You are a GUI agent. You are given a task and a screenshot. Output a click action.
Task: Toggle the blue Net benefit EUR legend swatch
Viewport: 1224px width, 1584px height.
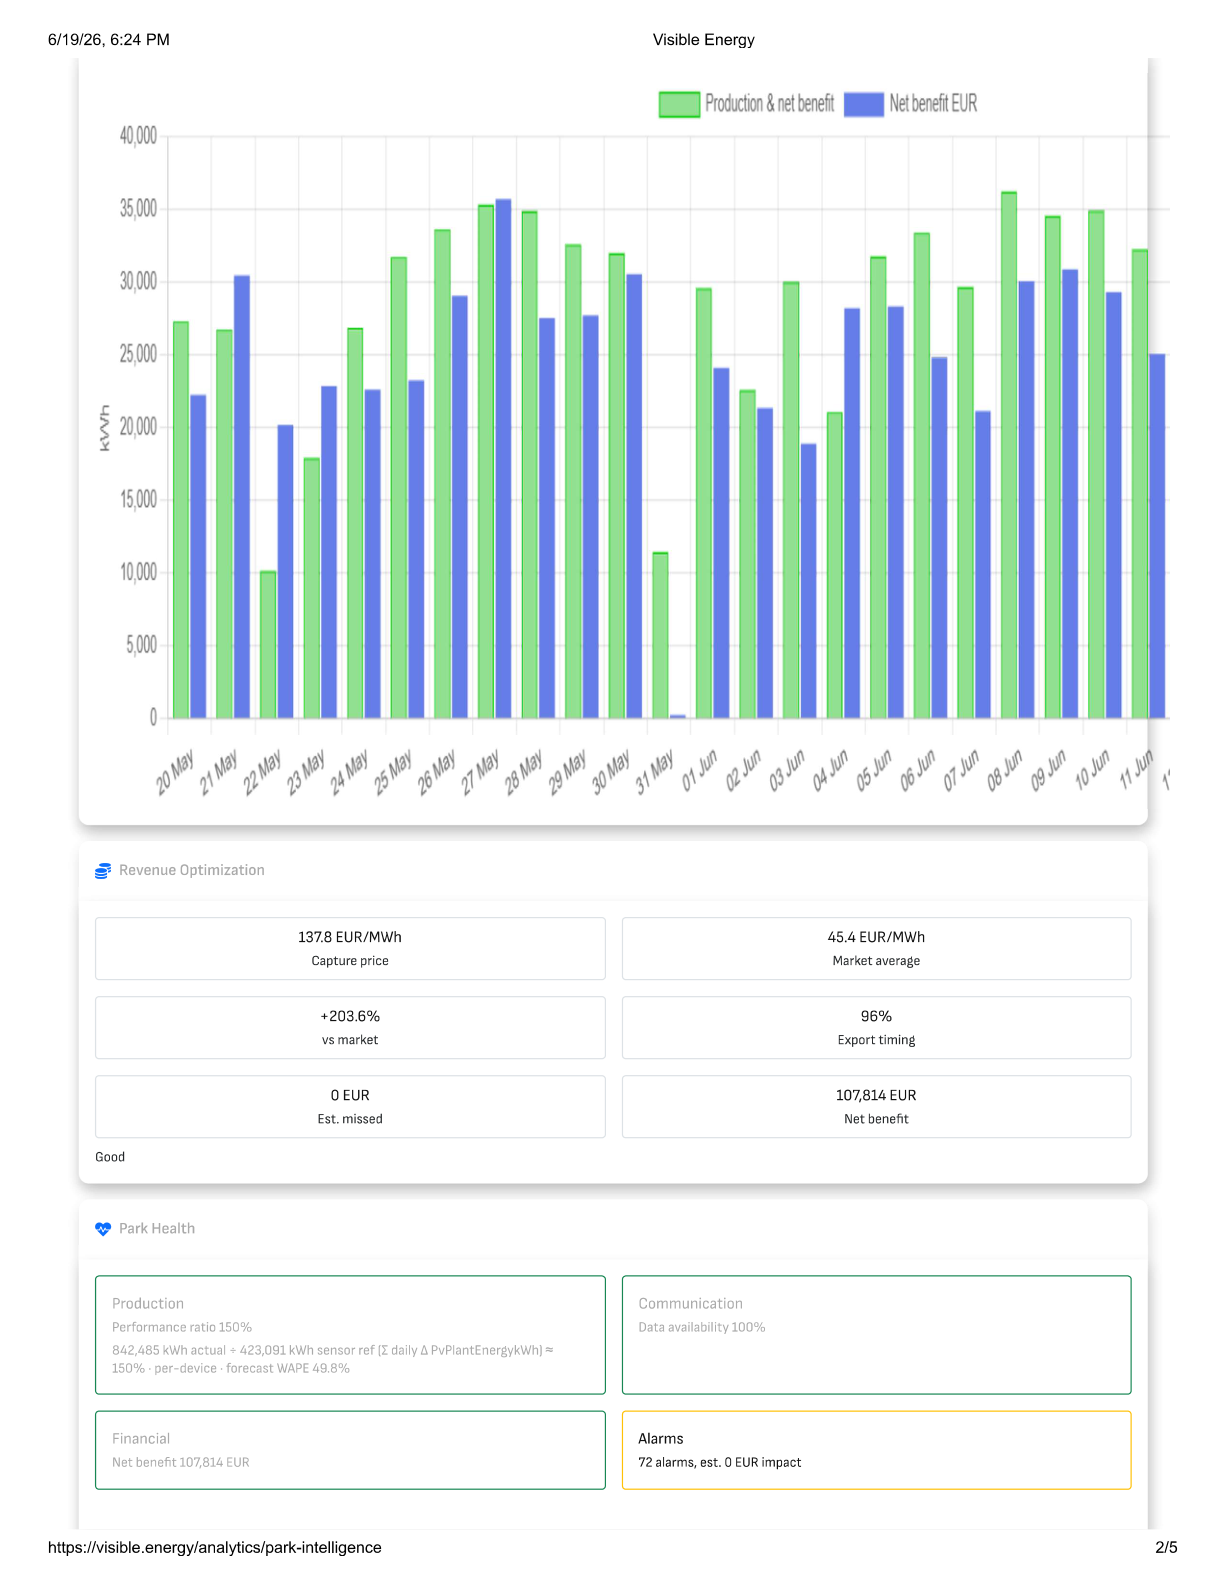(x=864, y=104)
